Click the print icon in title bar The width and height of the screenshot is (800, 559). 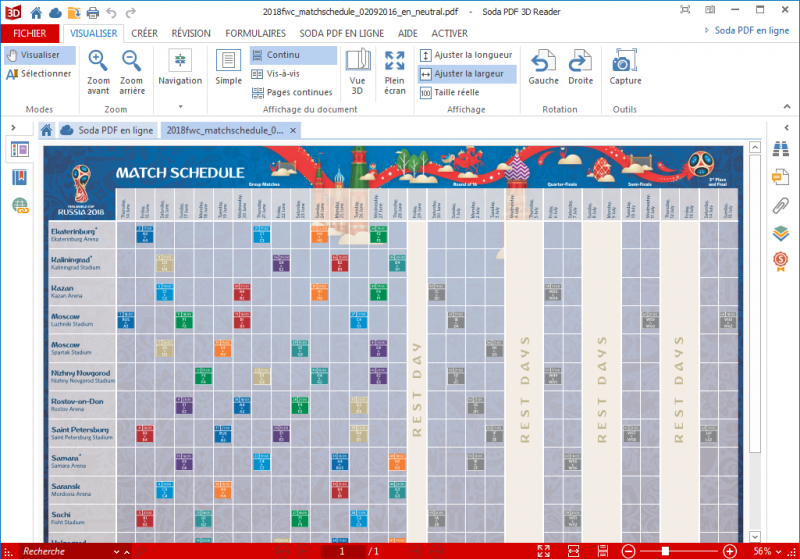tap(92, 12)
